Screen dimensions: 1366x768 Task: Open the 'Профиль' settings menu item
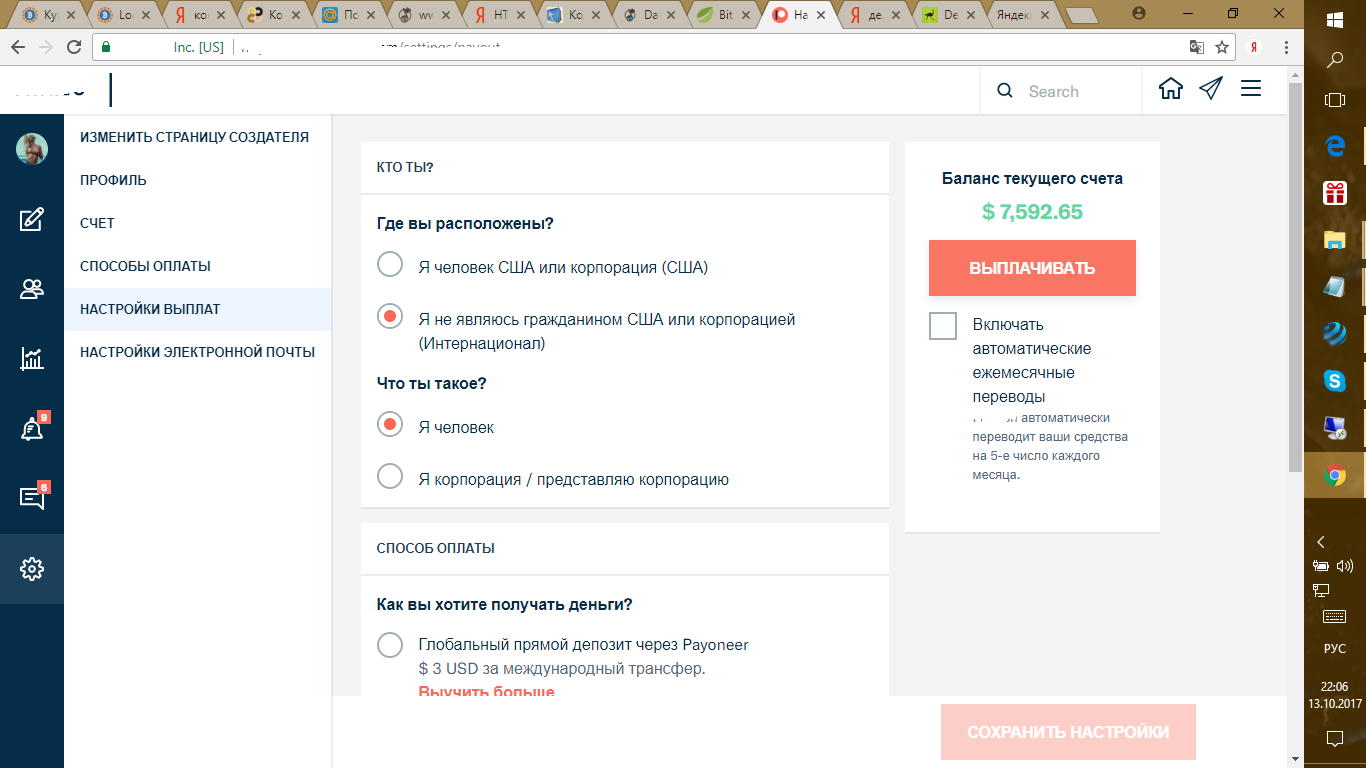click(x=113, y=180)
